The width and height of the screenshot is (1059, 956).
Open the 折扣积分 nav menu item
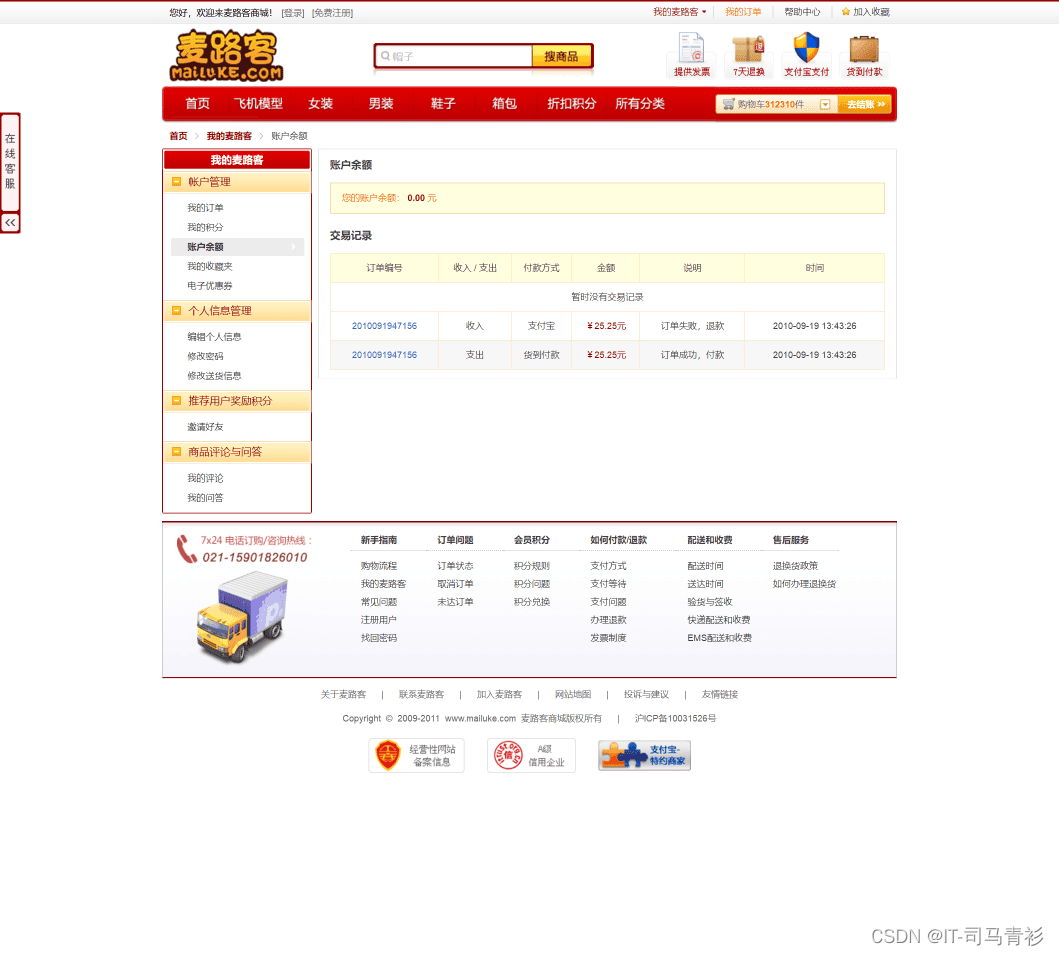coord(571,103)
